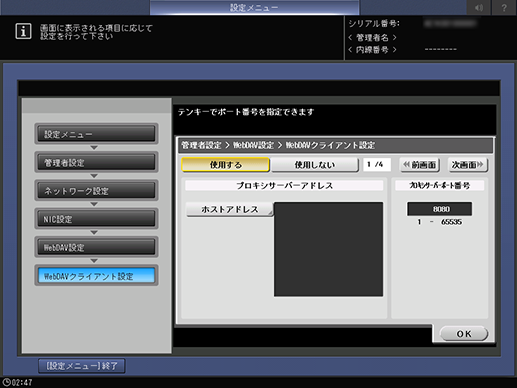
Task: Go to previous screen with 前画面
Action: tap(420, 165)
